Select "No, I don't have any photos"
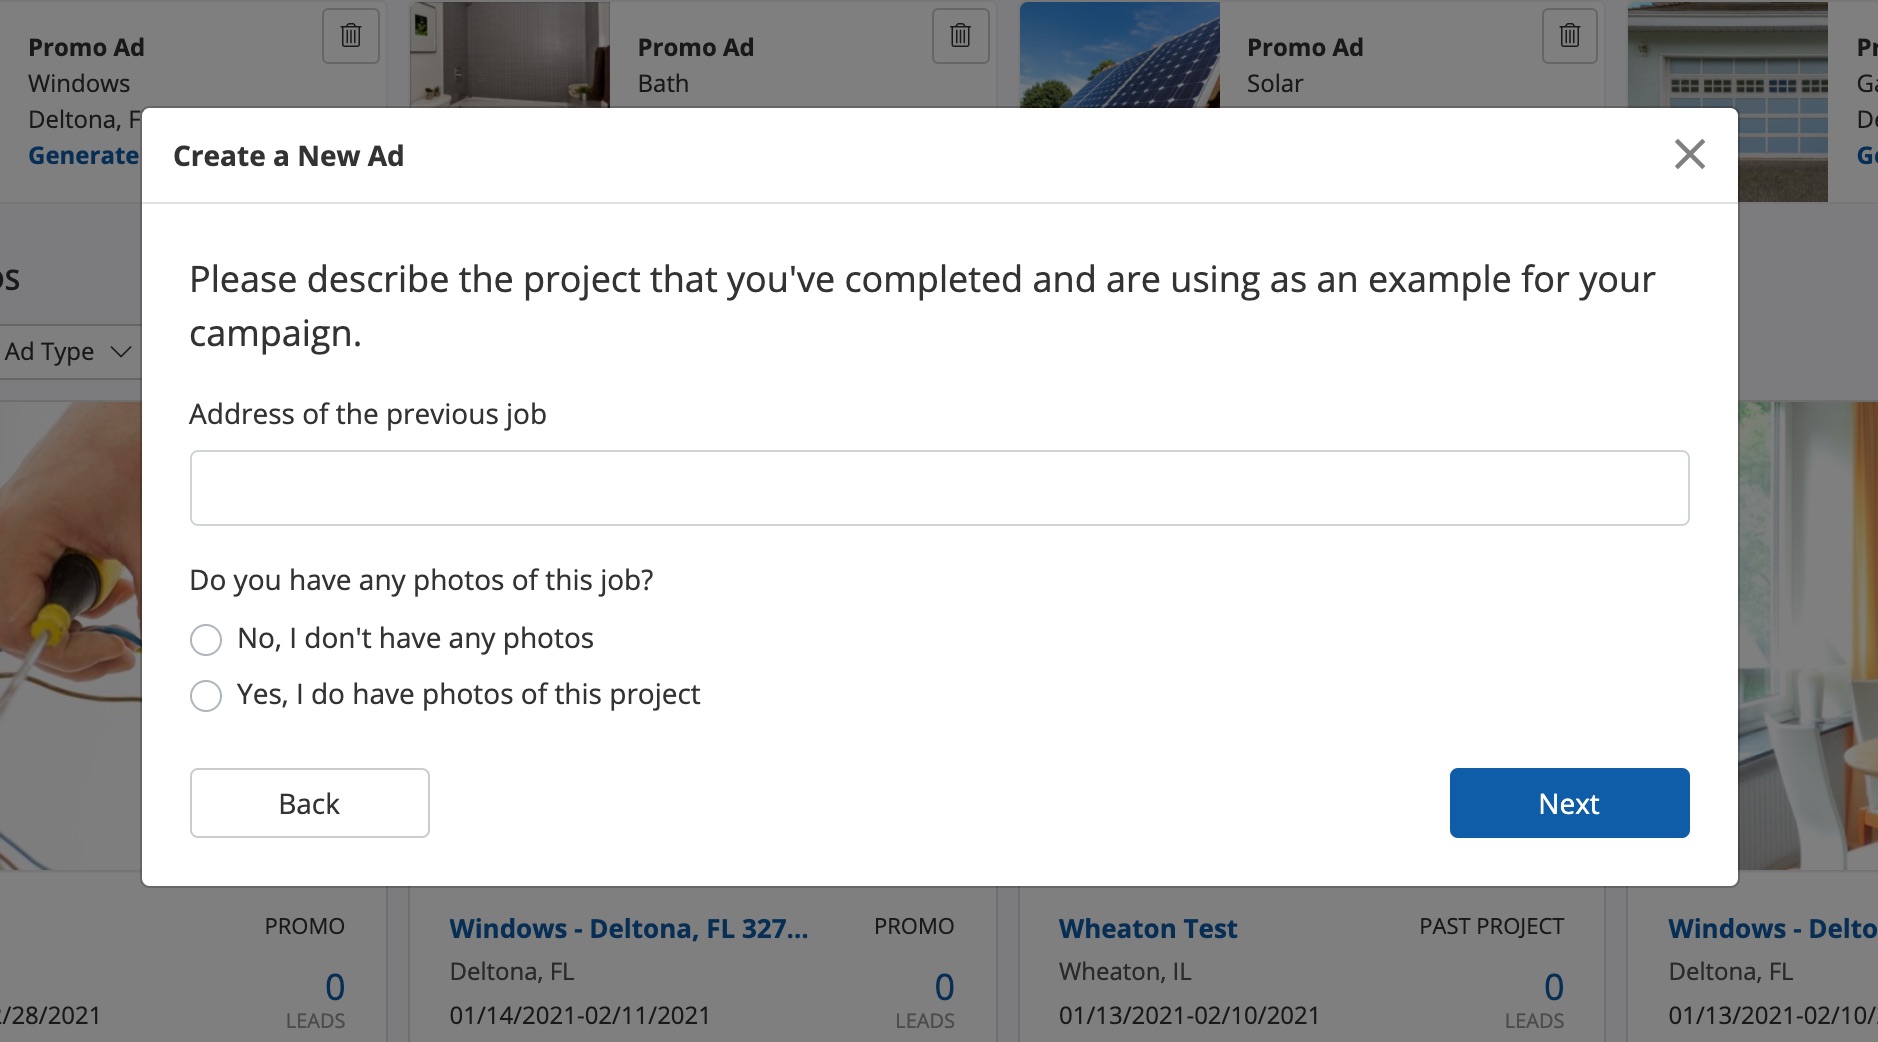 [x=206, y=640]
